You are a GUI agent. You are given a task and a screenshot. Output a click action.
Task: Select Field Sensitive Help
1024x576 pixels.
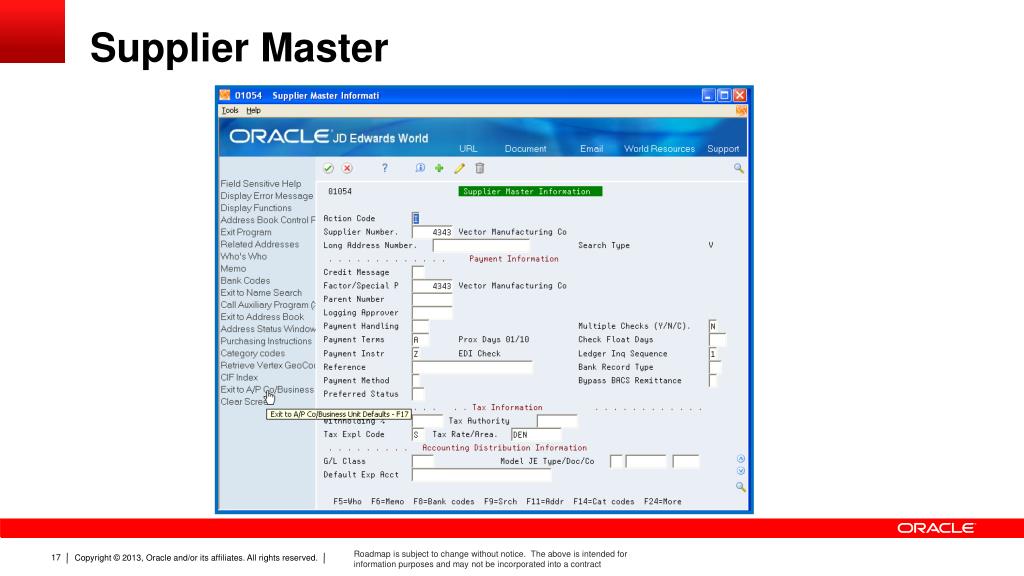coord(261,184)
